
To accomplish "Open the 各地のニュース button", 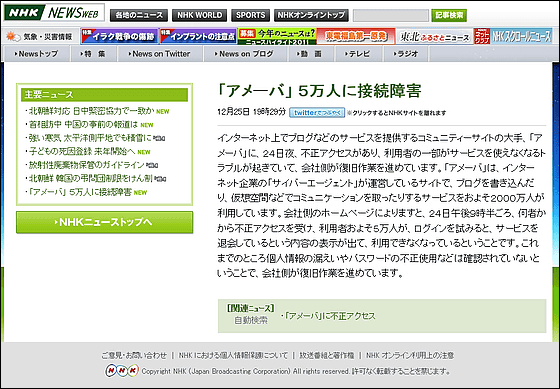I will click(139, 15).
